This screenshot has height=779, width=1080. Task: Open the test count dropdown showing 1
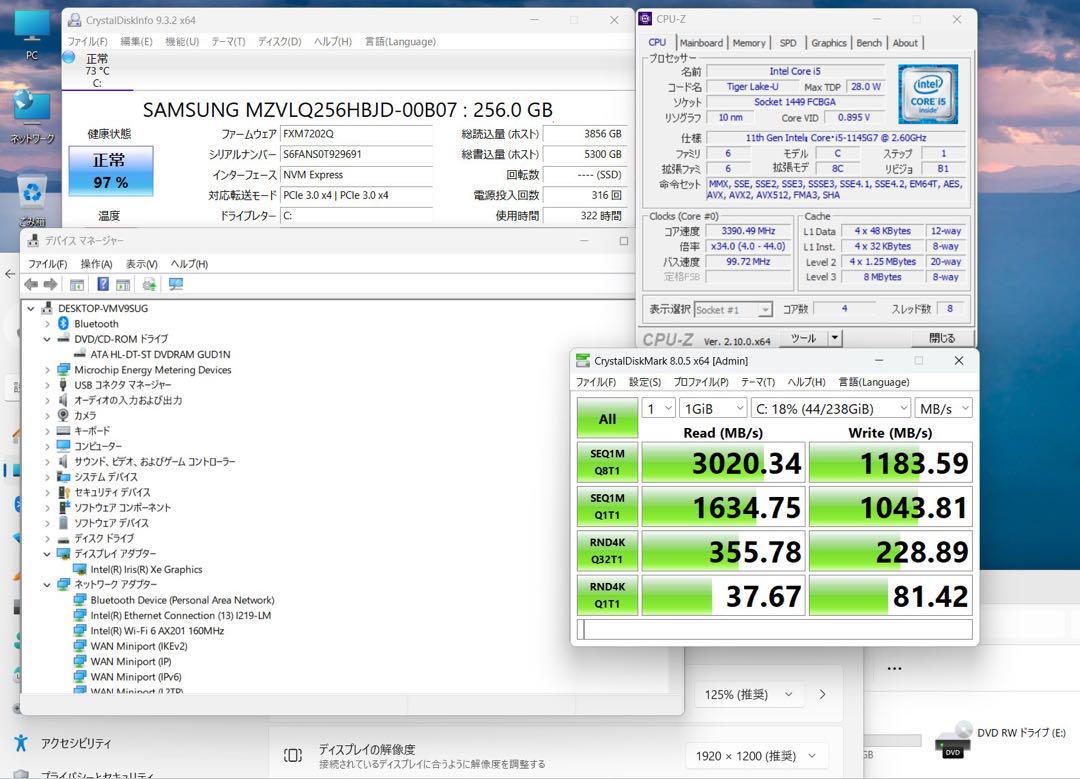(658, 408)
